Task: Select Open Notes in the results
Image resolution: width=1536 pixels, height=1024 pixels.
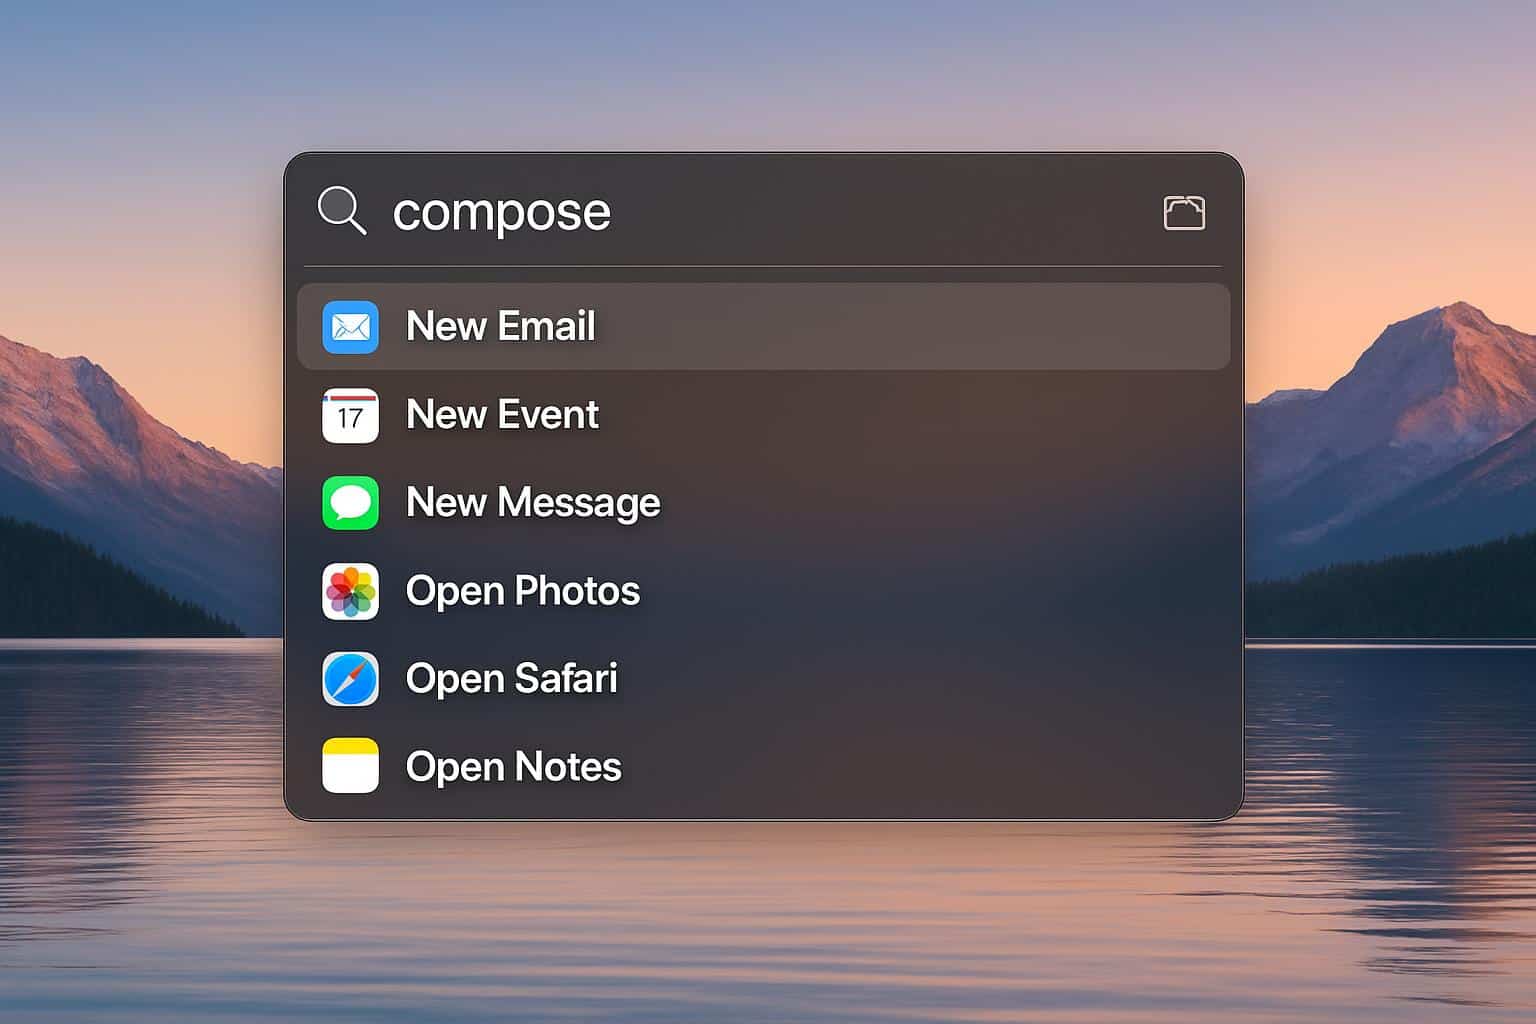Action: pos(513,767)
